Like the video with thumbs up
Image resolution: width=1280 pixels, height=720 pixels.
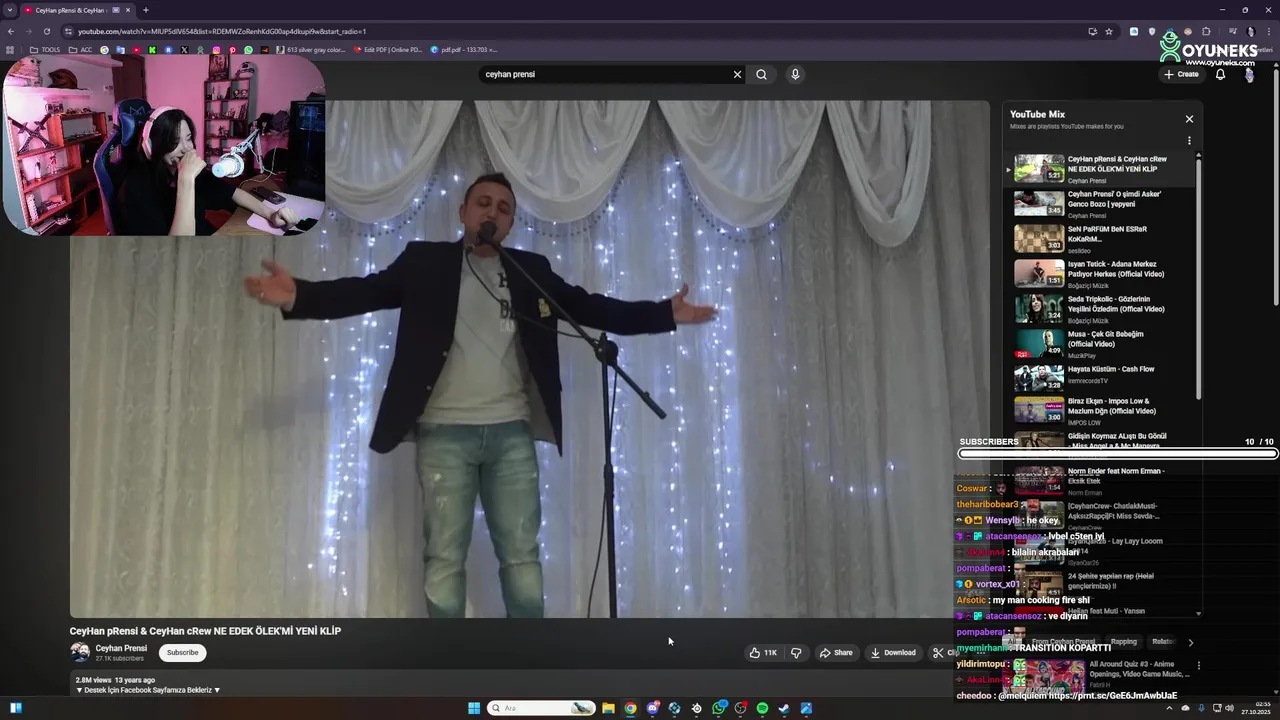point(763,653)
